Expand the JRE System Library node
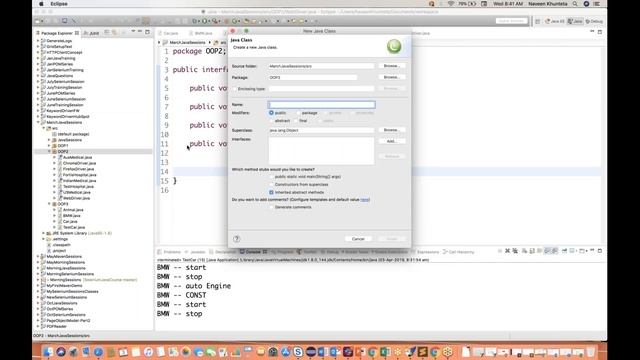The image size is (640, 360). point(44,233)
